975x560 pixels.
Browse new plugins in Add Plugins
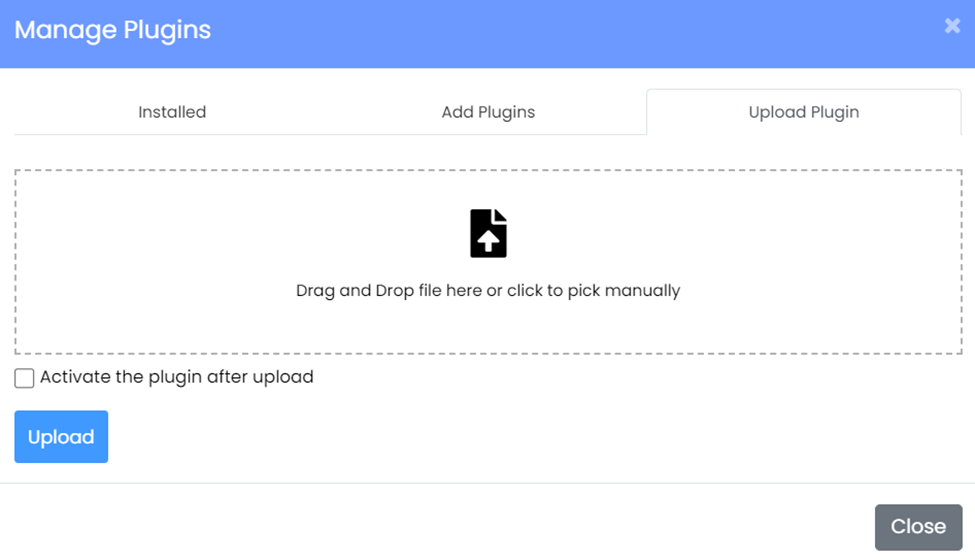[x=488, y=112]
